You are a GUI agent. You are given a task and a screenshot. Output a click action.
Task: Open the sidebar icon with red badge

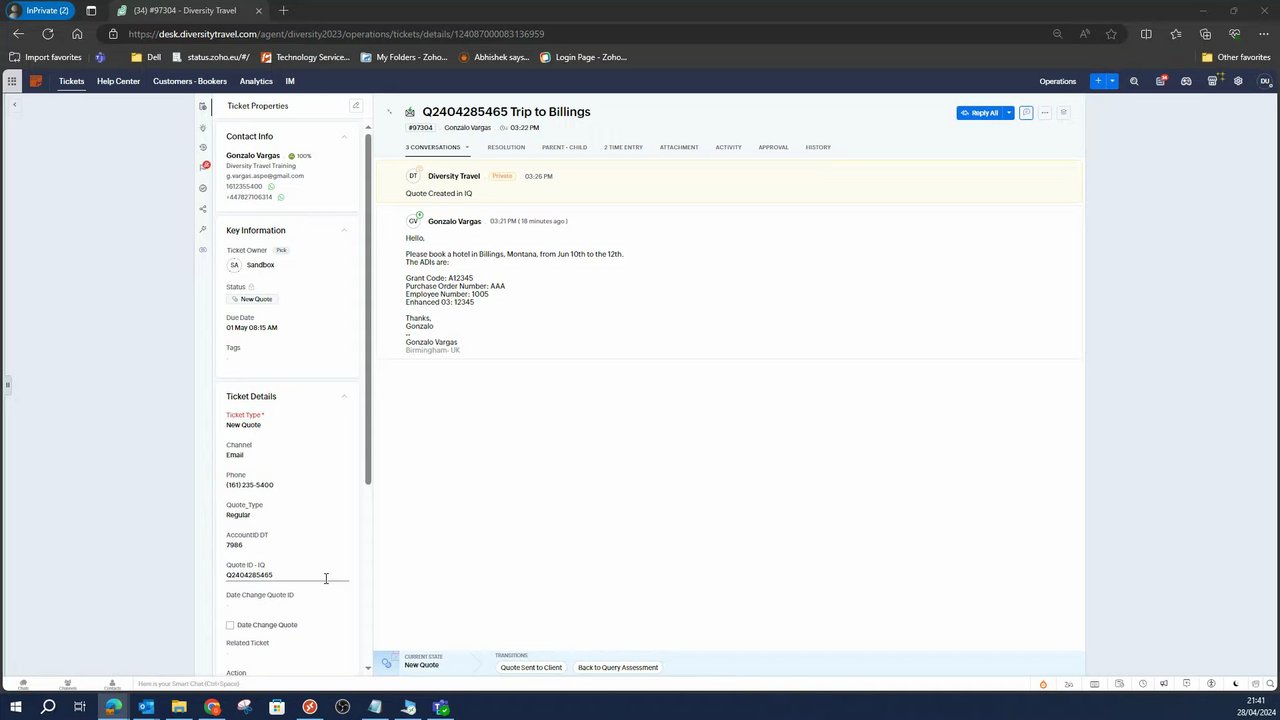203,167
